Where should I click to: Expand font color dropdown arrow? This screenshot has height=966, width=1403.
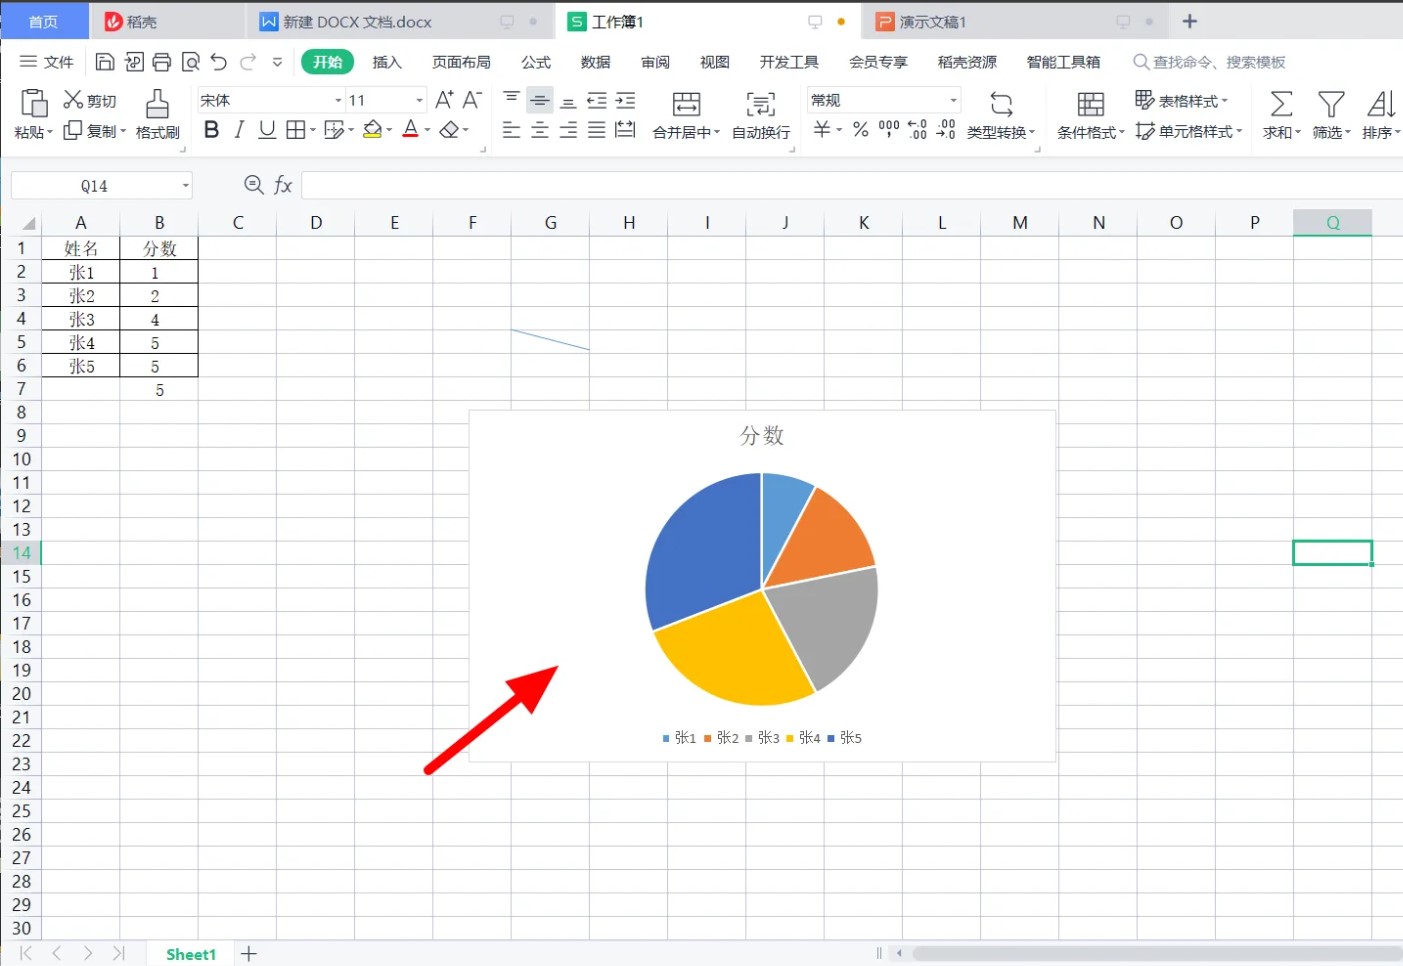pyautogui.click(x=427, y=130)
